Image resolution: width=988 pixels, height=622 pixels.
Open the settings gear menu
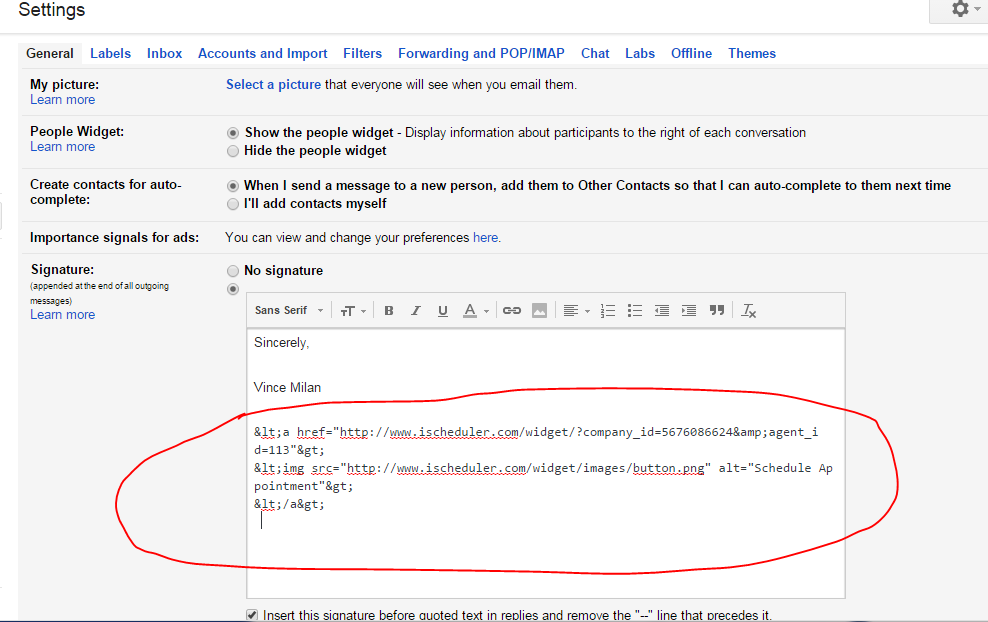960,9
